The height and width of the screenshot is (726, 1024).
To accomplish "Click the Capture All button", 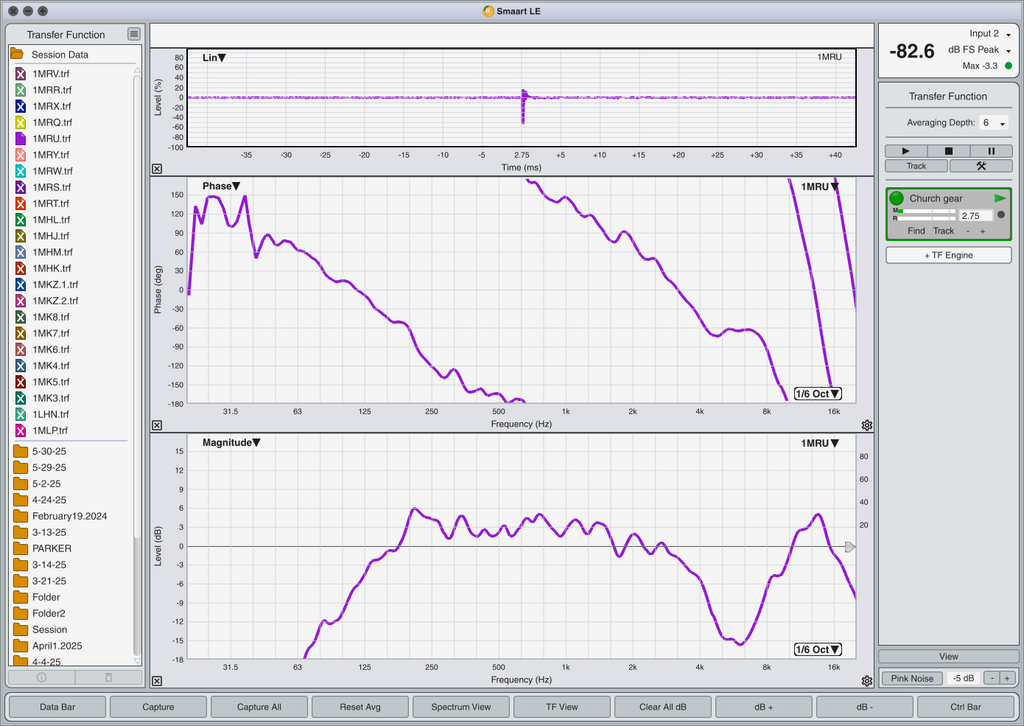I will tap(259, 706).
